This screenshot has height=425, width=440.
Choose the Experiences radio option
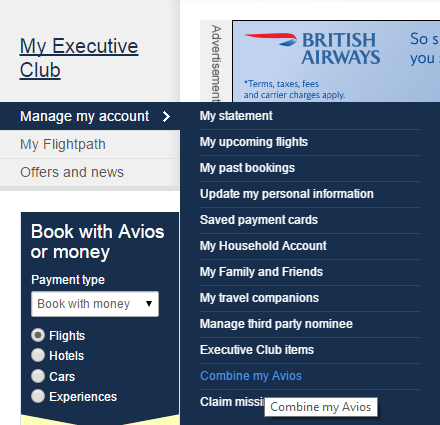tap(38, 396)
